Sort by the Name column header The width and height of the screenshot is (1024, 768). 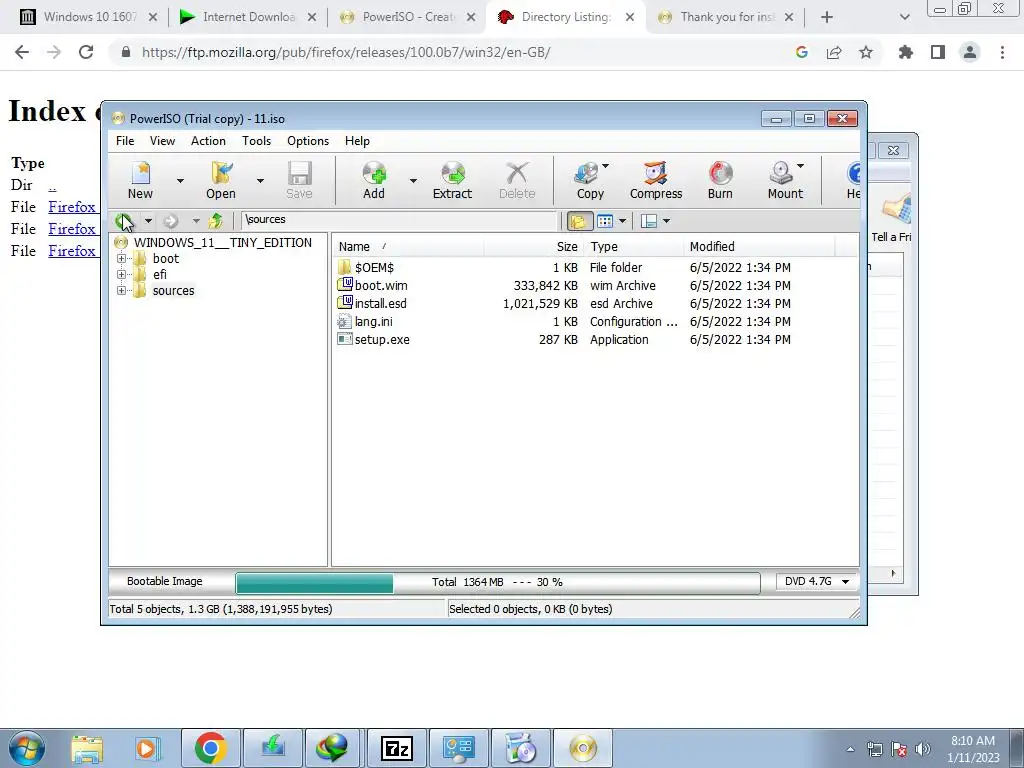click(x=409, y=246)
